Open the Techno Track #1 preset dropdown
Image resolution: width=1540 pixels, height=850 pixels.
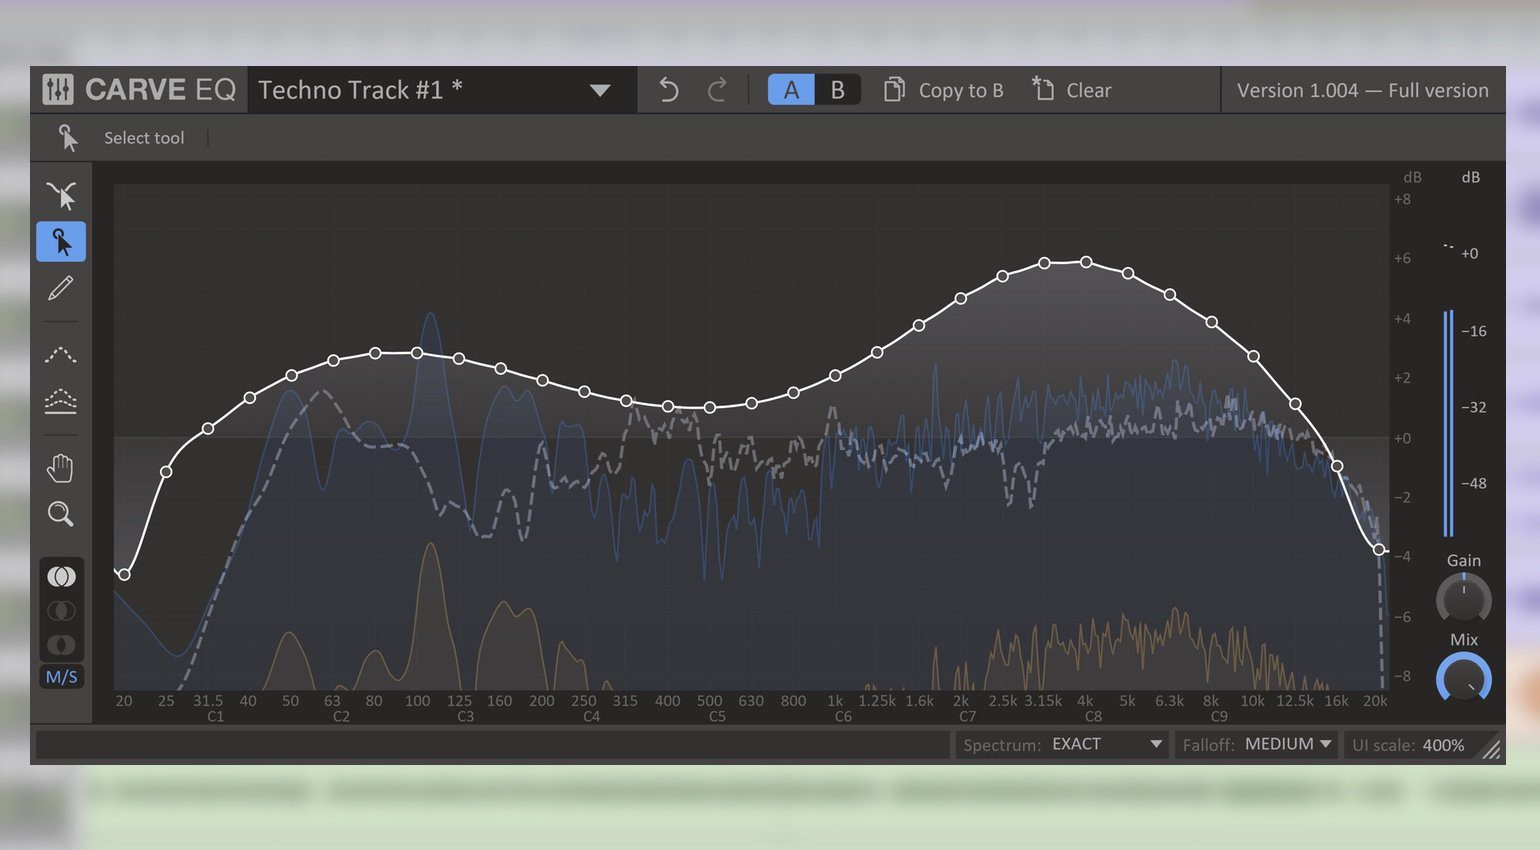[600, 90]
